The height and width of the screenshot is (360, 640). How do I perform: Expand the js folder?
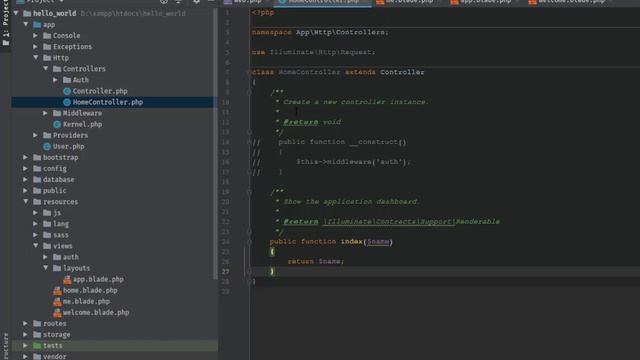click(36, 213)
